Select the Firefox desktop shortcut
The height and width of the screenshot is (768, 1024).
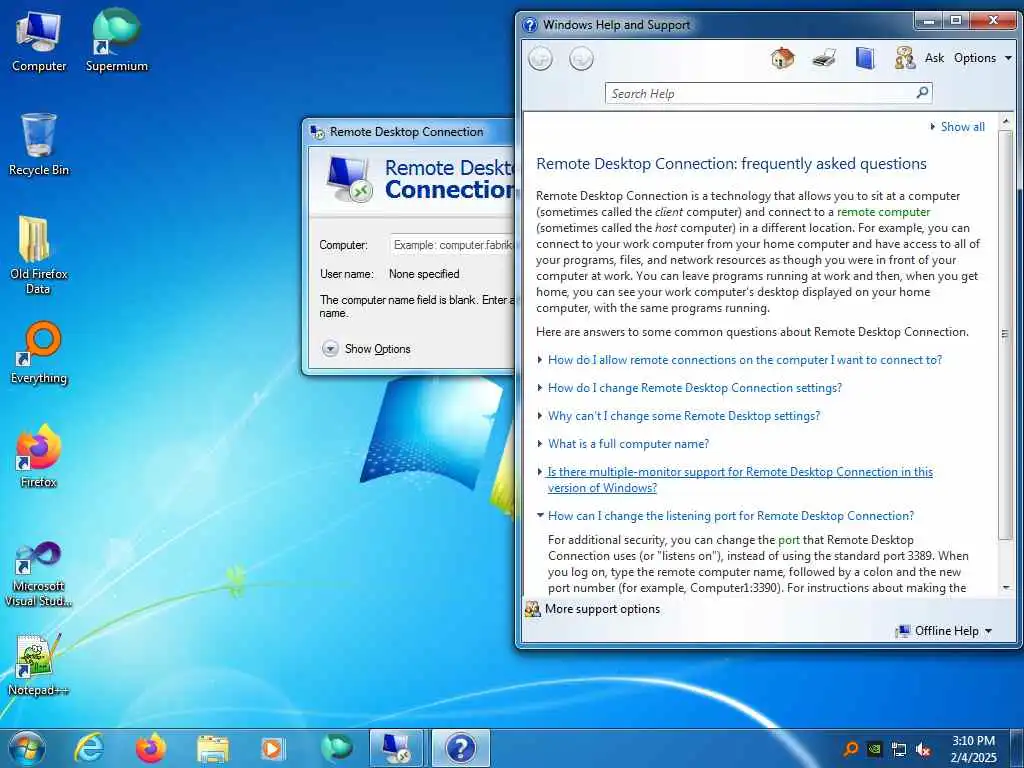click(39, 456)
